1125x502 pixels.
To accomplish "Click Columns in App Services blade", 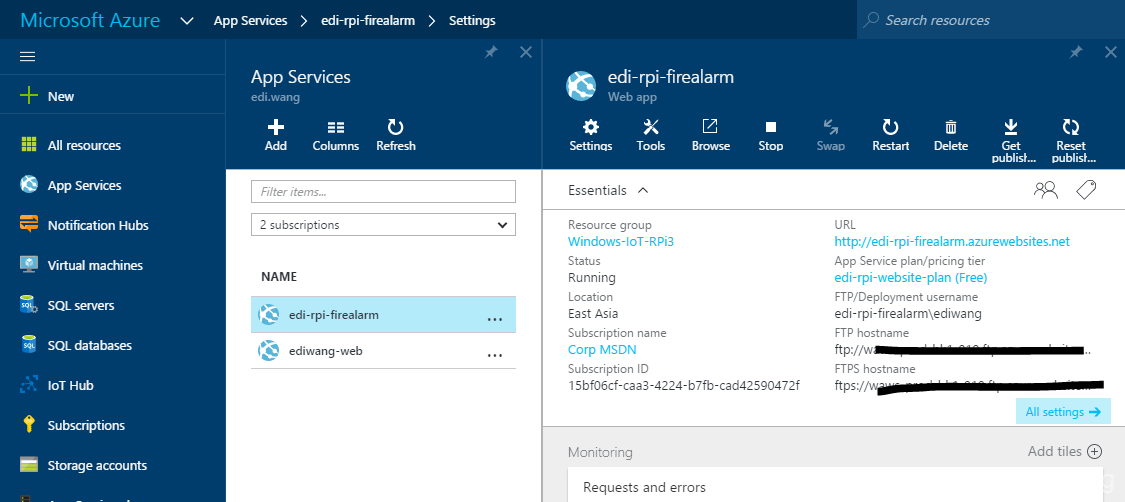I will point(336,136).
